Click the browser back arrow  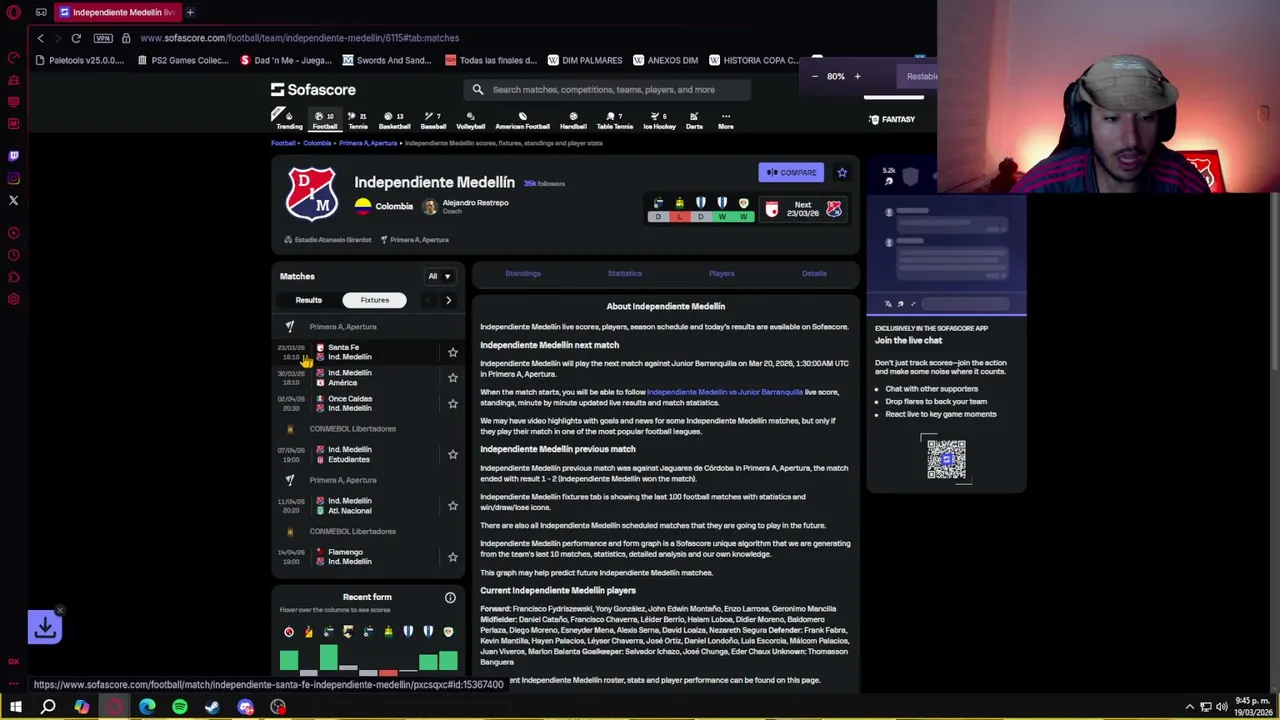coord(40,38)
